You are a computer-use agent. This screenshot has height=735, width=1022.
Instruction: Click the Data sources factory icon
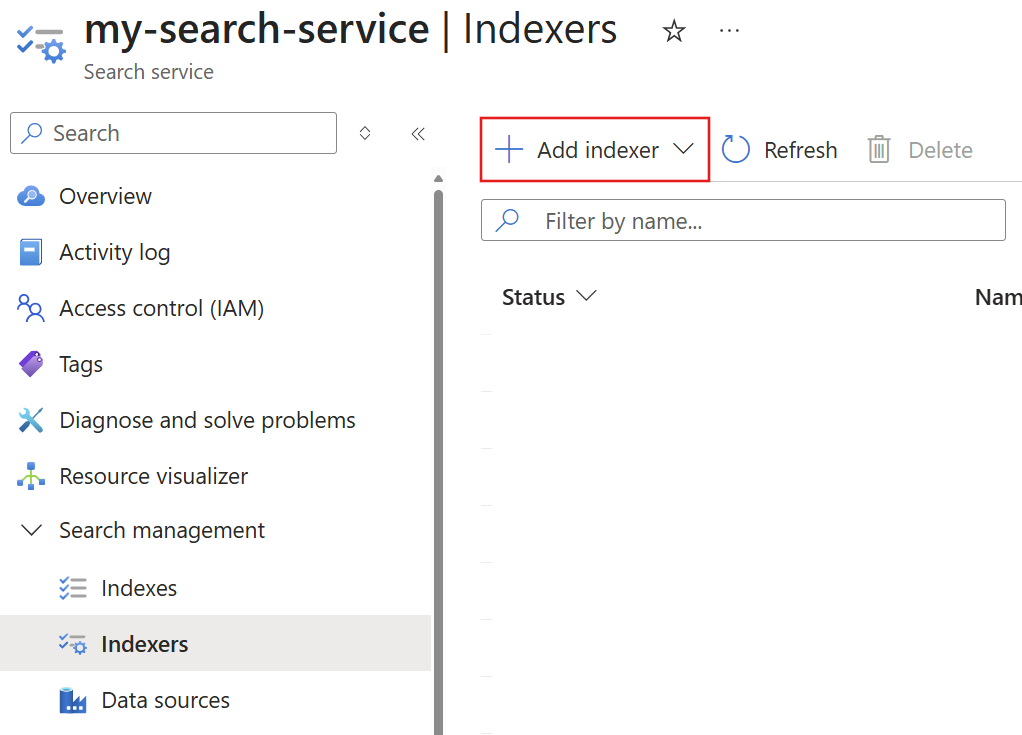click(73, 700)
